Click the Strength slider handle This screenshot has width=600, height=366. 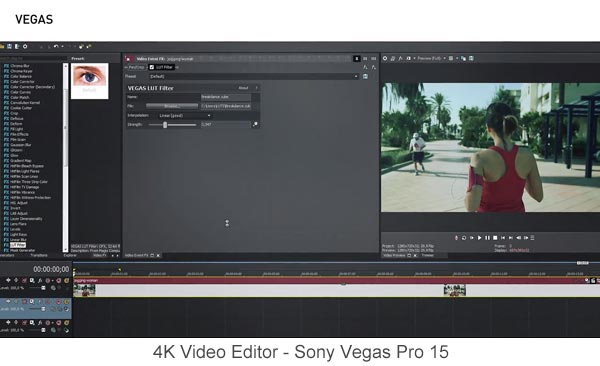pyautogui.click(x=165, y=125)
